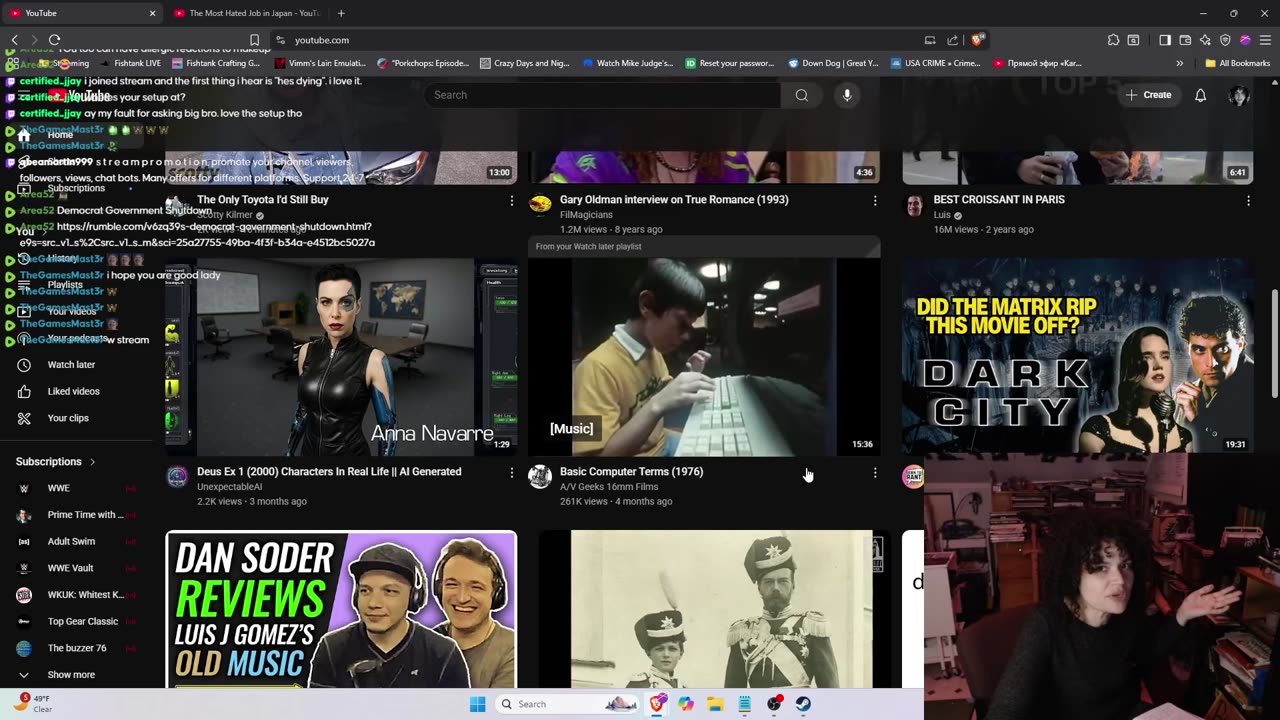Open the browser hamburger main menu
Screen dimensions: 1280x720
[x=1265, y=40]
